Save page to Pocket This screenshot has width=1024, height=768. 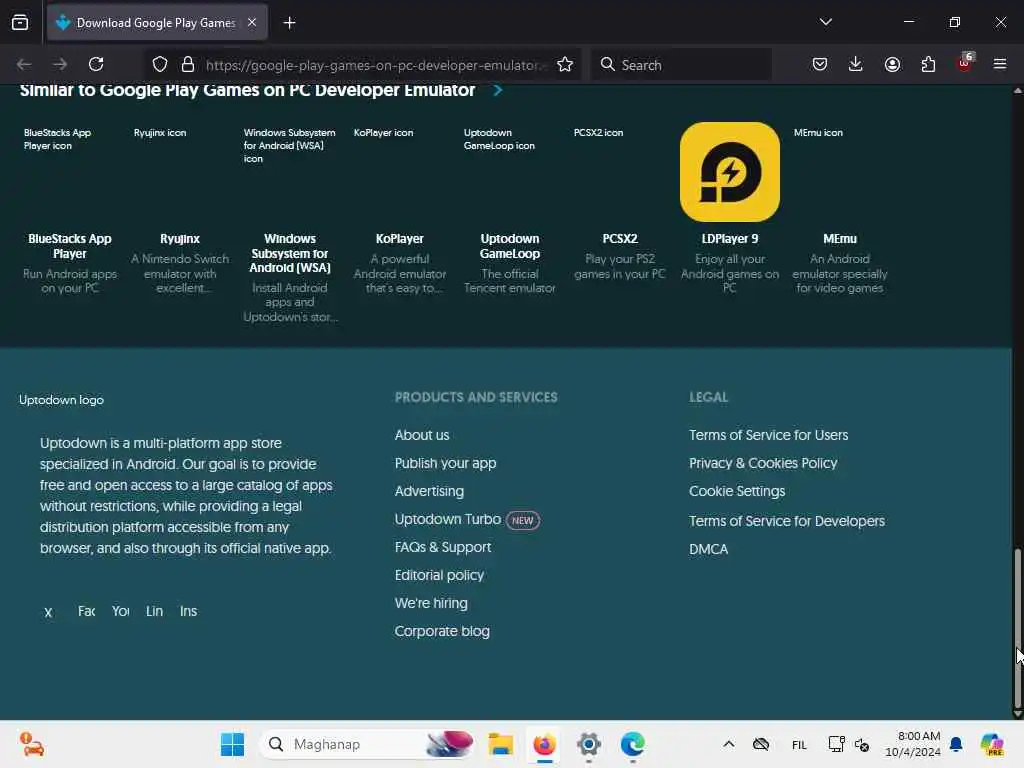click(820, 64)
